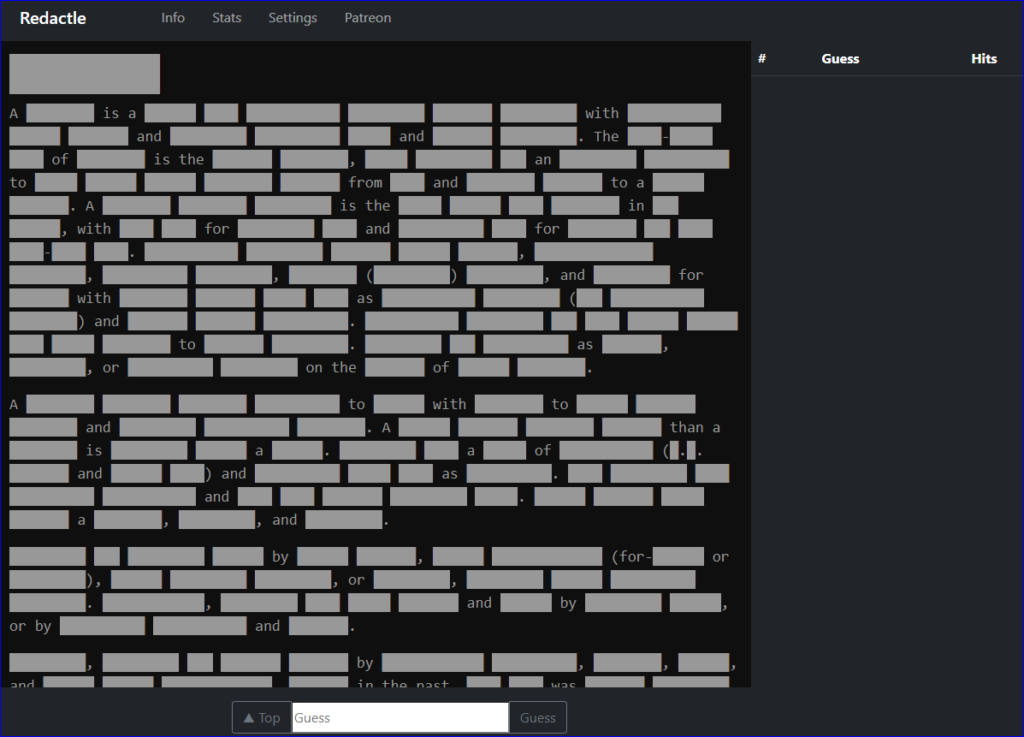This screenshot has width=1024, height=737.
Task: Click the redacted word just before "than a"
Action: click(631, 427)
